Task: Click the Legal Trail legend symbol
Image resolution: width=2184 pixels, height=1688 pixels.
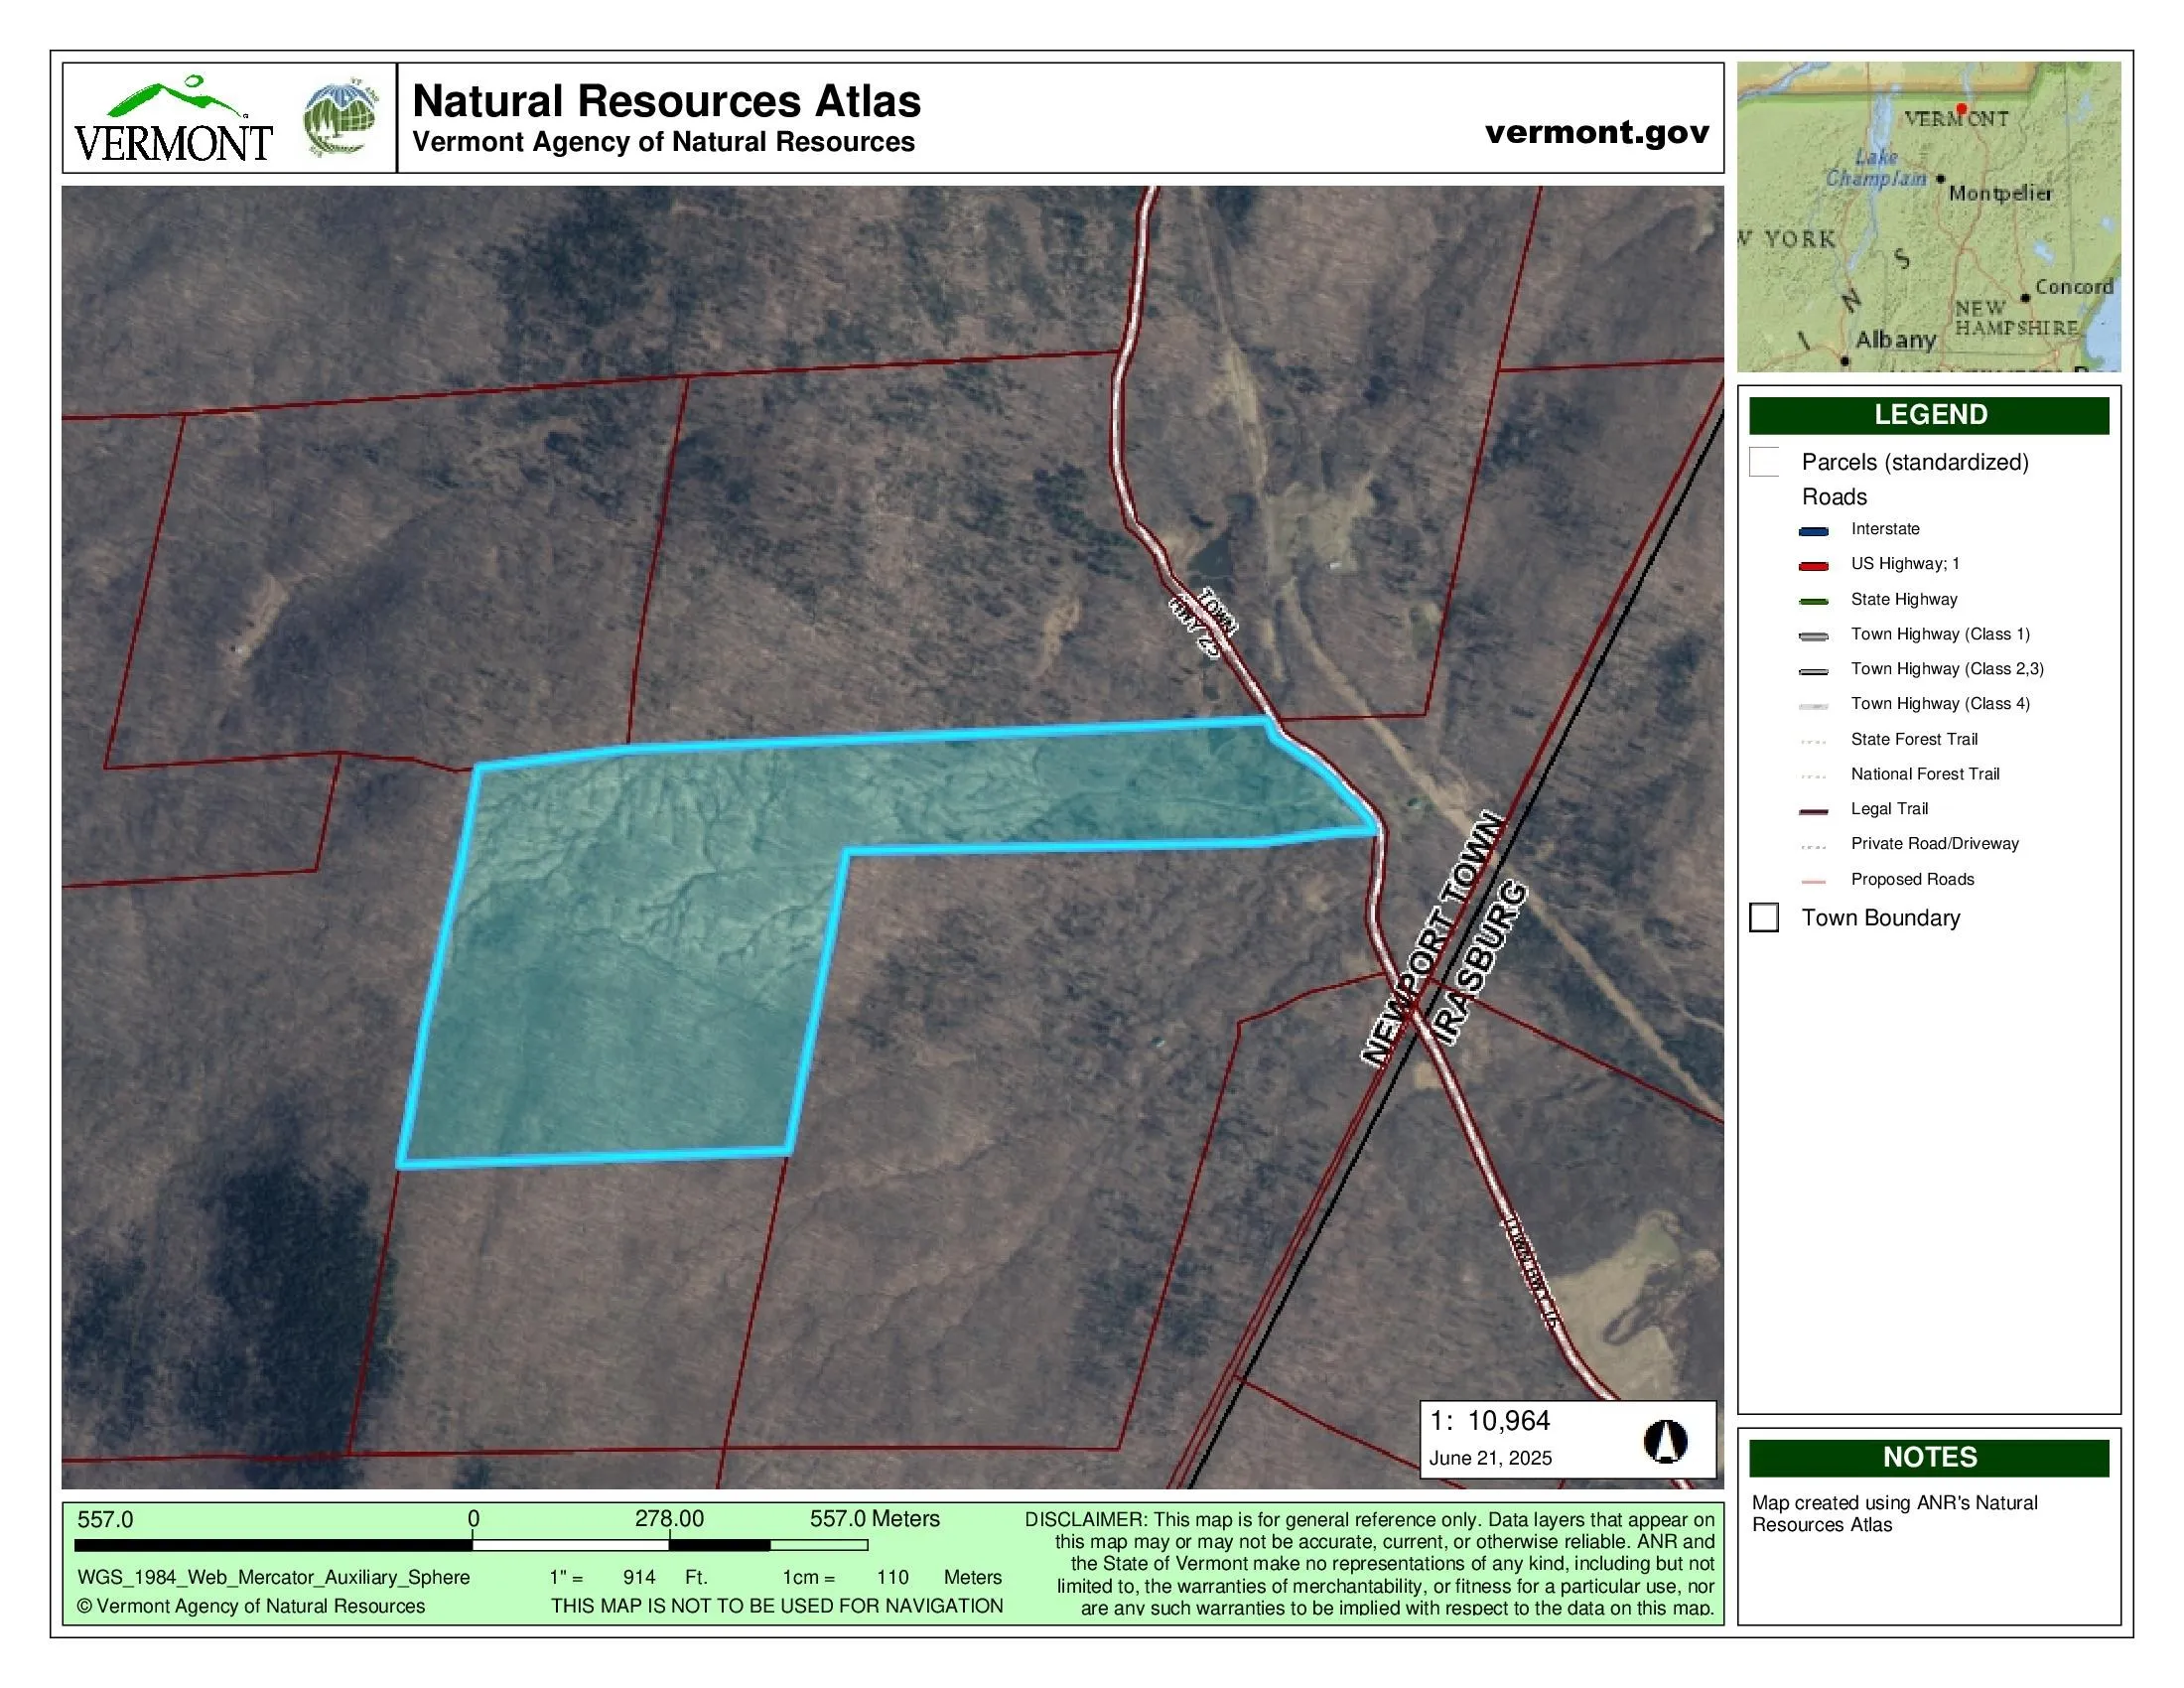Action: [x=1813, y=811]
